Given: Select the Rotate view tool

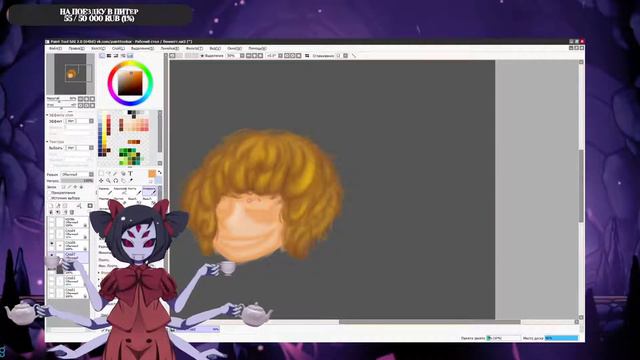Looking at the screenshot, I should coord(116,180).
